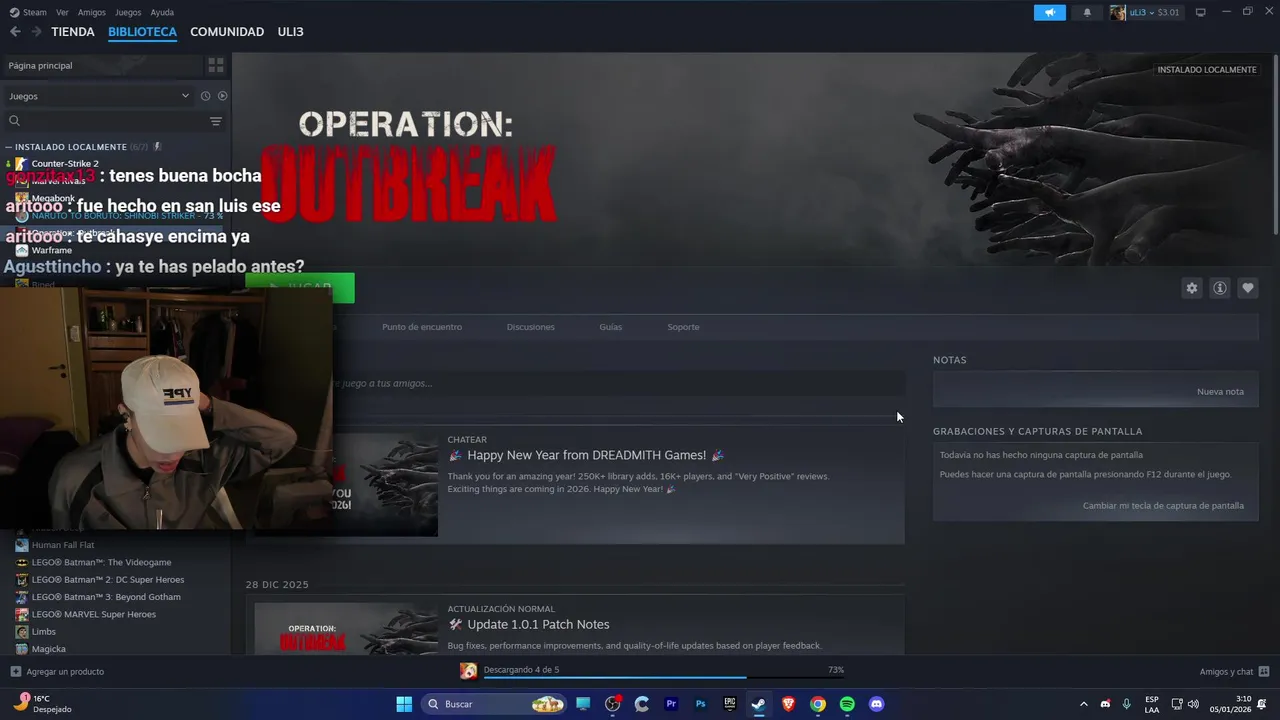Go to TIENDA tab
The width and height of the screenshot is (1280, 720).
click(73, 32)
